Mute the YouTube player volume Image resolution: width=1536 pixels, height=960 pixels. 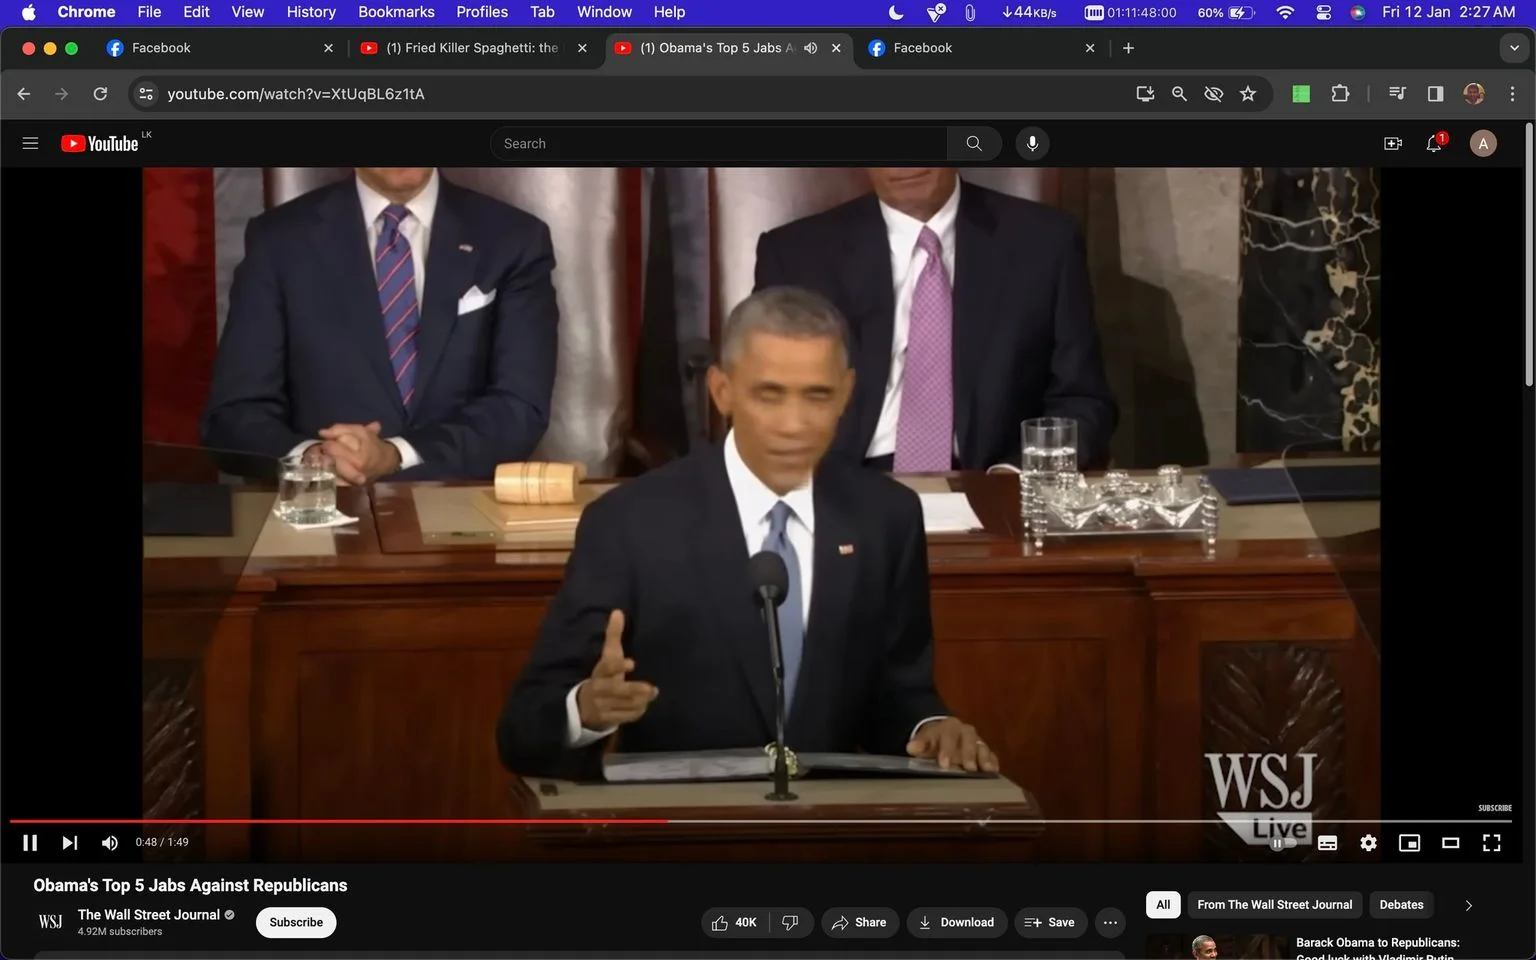pyautogui.click(x=109, y=843)
